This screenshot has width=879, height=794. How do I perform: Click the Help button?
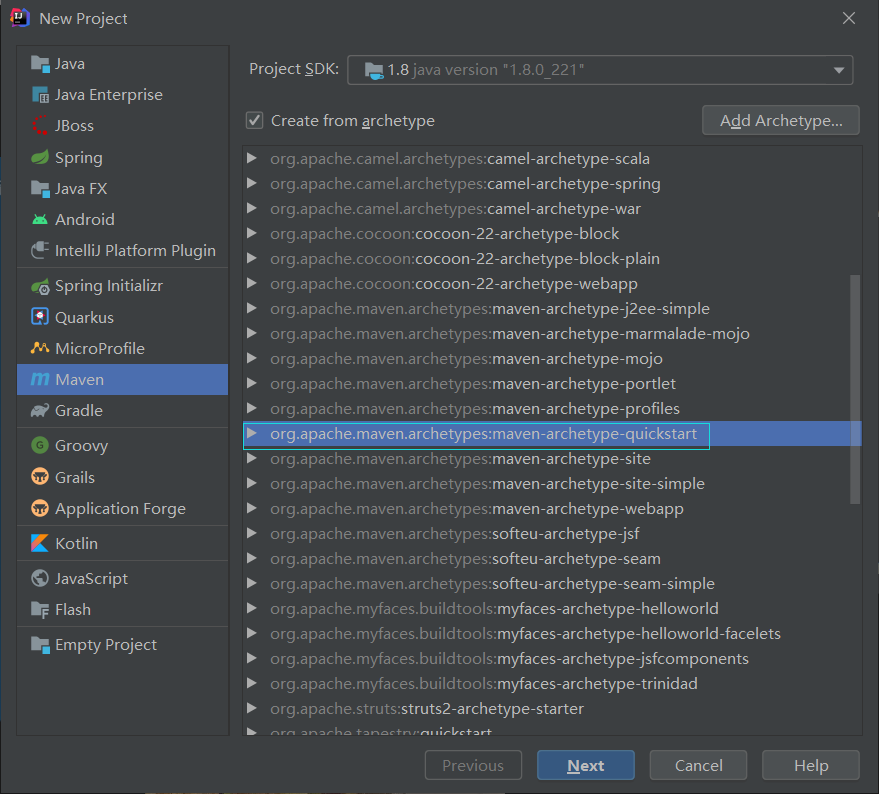pyautogui.click(x=811, y=765)
